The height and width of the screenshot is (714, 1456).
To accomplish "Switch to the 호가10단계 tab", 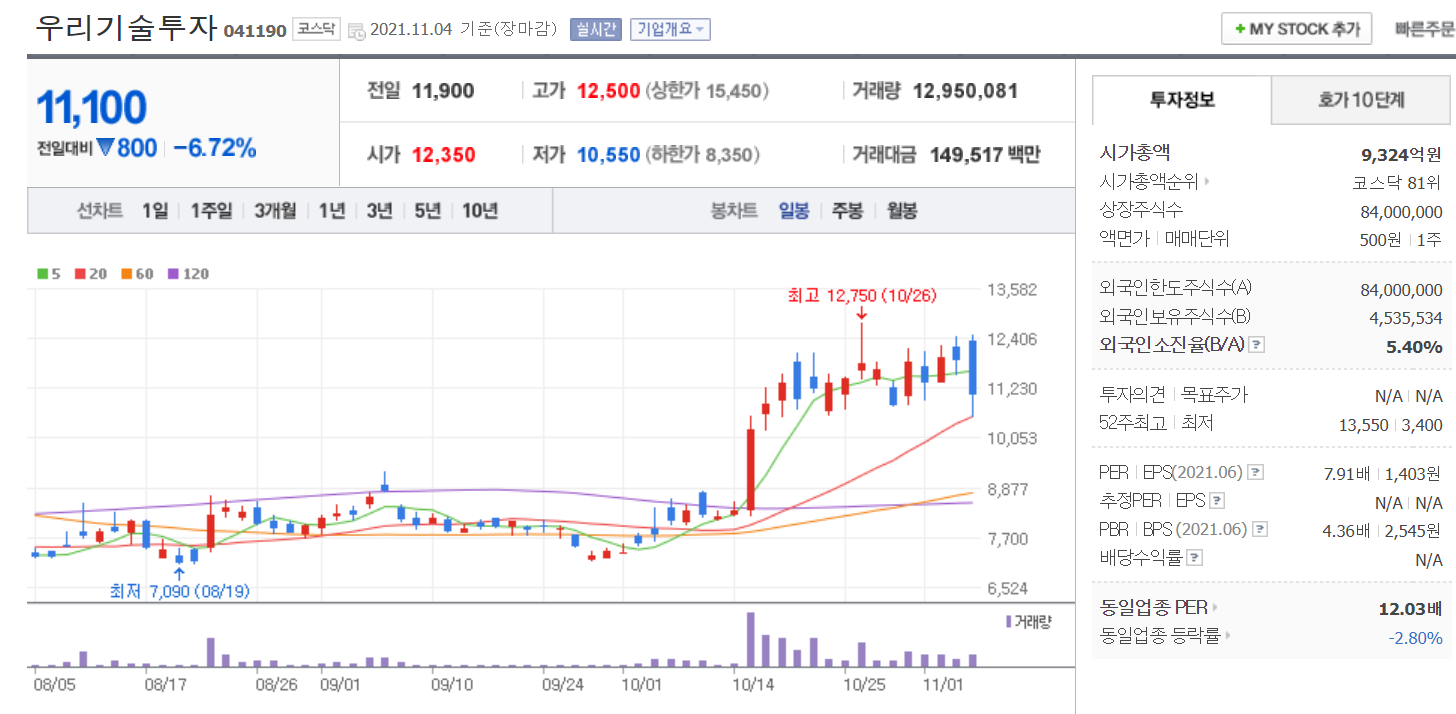I will click(1361, 100).
